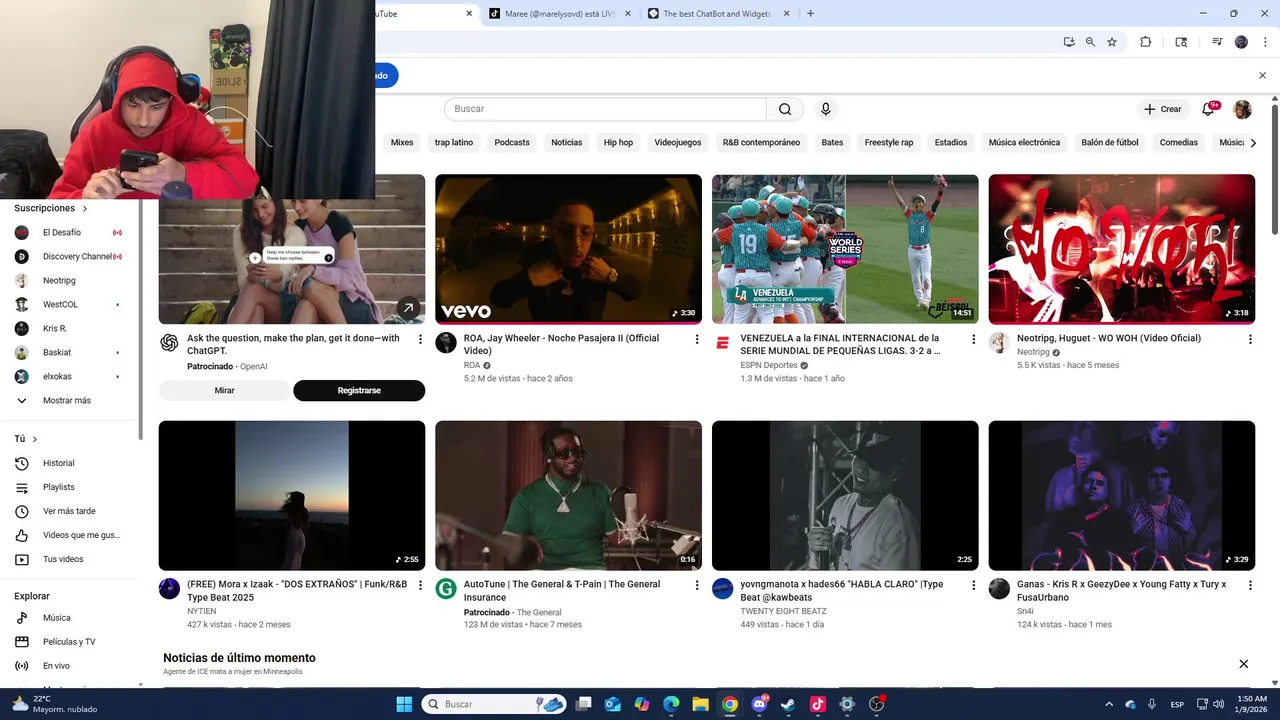This screenshot has width=1280, height=720.
Task: Switch to The best ChatBot and Widgets tab
Action: [x=719, y=14]
